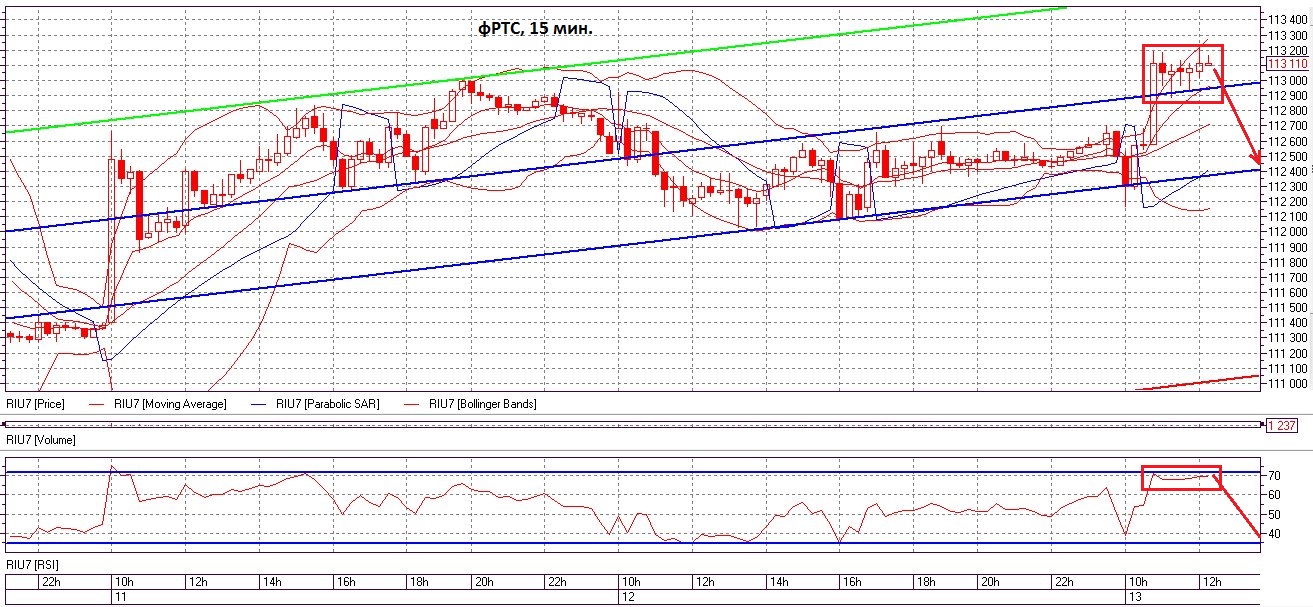
Task: Click date marker 13 on time axis
Action: 1132,596
